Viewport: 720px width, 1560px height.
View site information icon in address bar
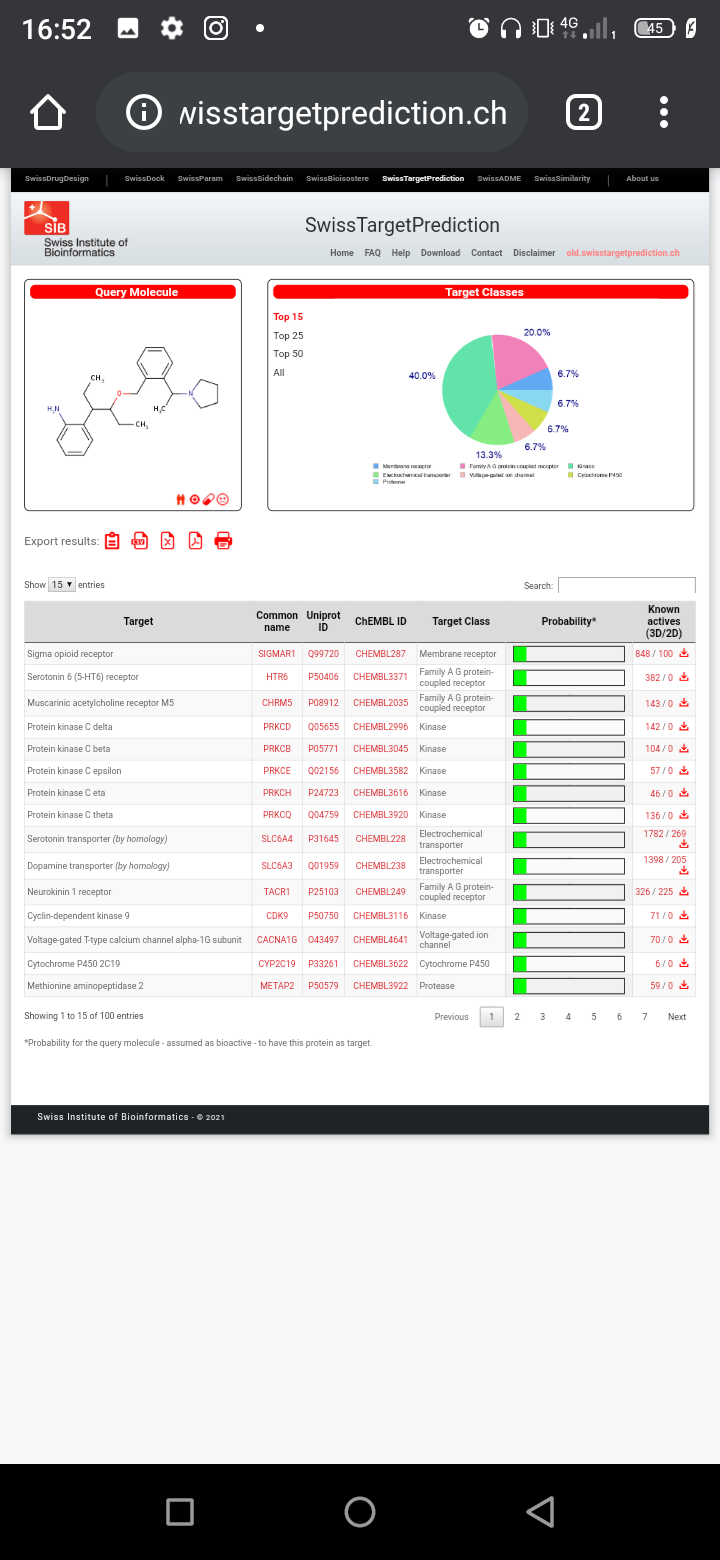144,113
